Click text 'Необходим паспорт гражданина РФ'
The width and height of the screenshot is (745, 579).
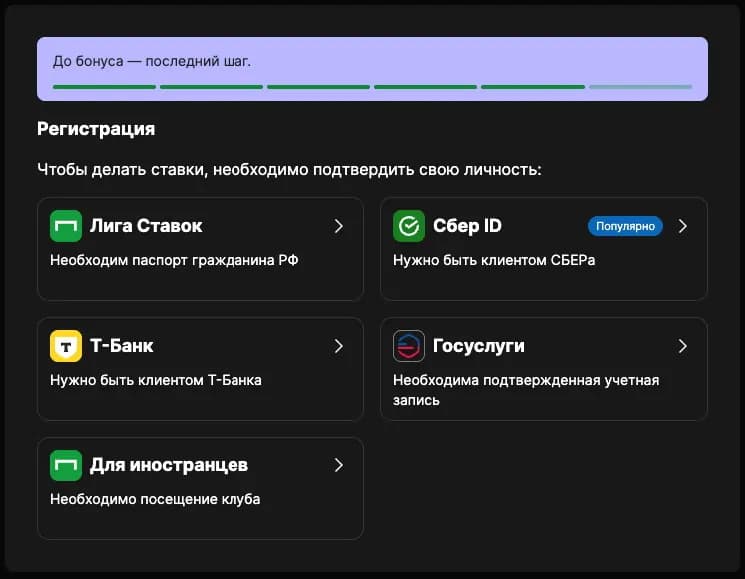point(174,260)
